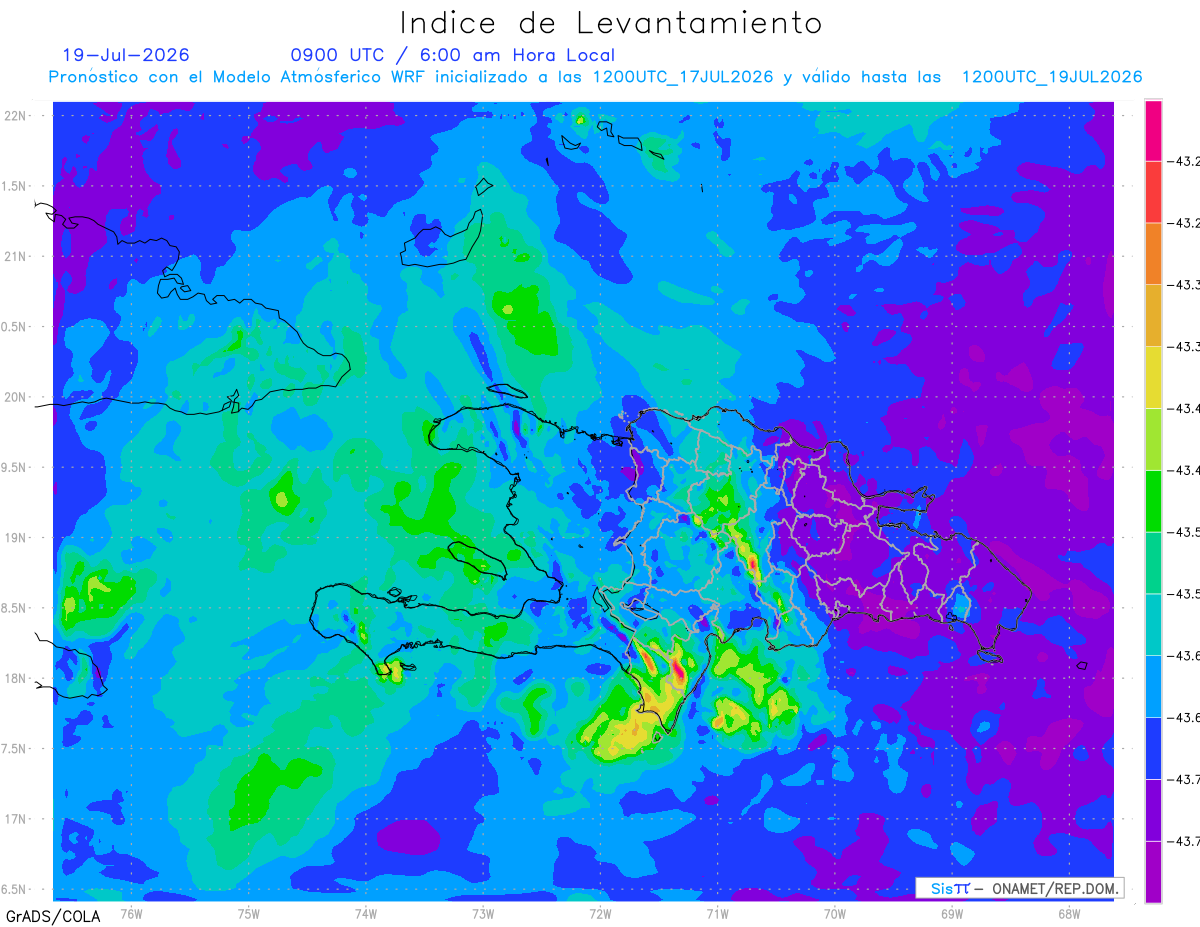Image resolution: width=1200 pixels, height=927 pixels.
Task: Click the title "Indice de Levantamiento"
Action: coord(610,22)
